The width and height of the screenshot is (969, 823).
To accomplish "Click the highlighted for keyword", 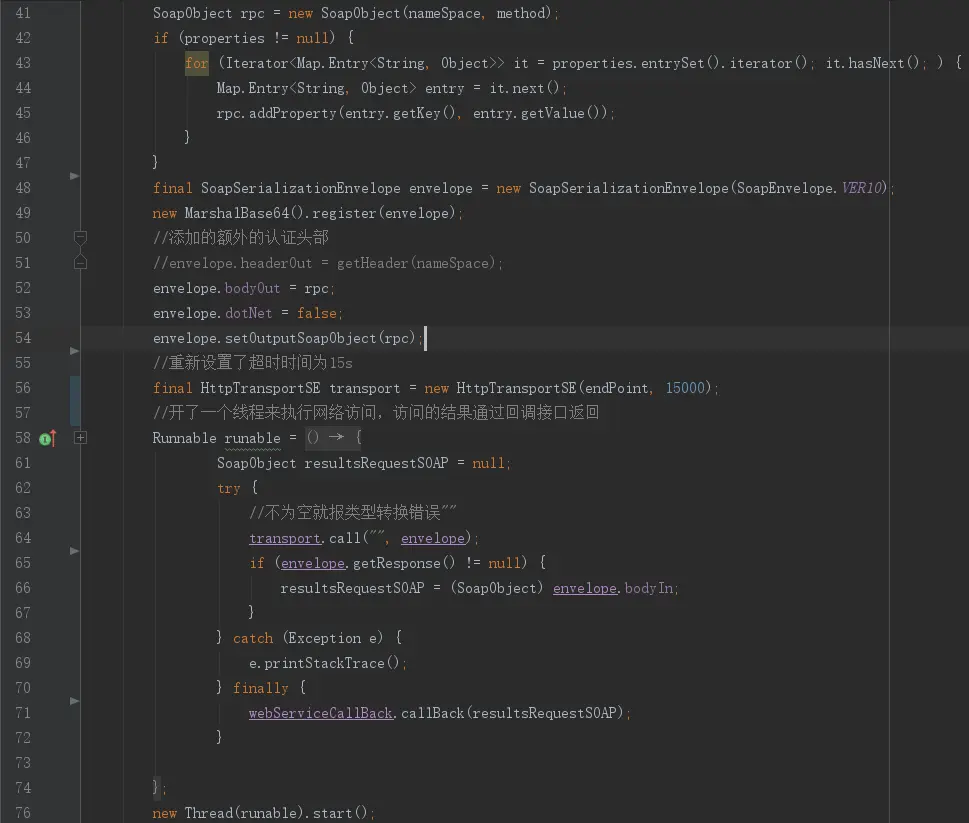I will (197, 63).
